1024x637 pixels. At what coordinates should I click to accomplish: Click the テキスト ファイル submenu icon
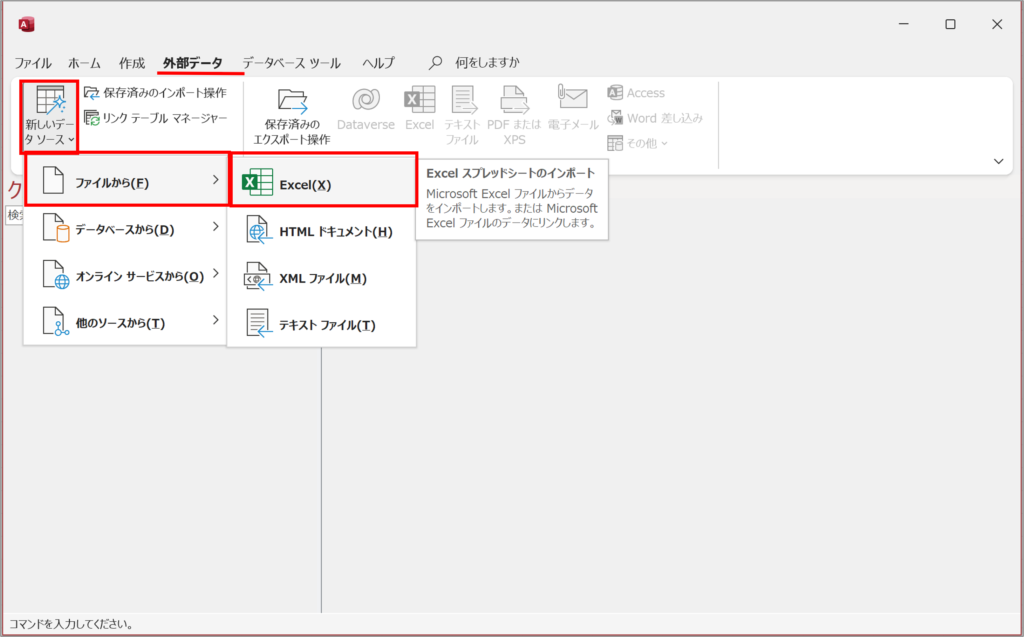(259, 323)
